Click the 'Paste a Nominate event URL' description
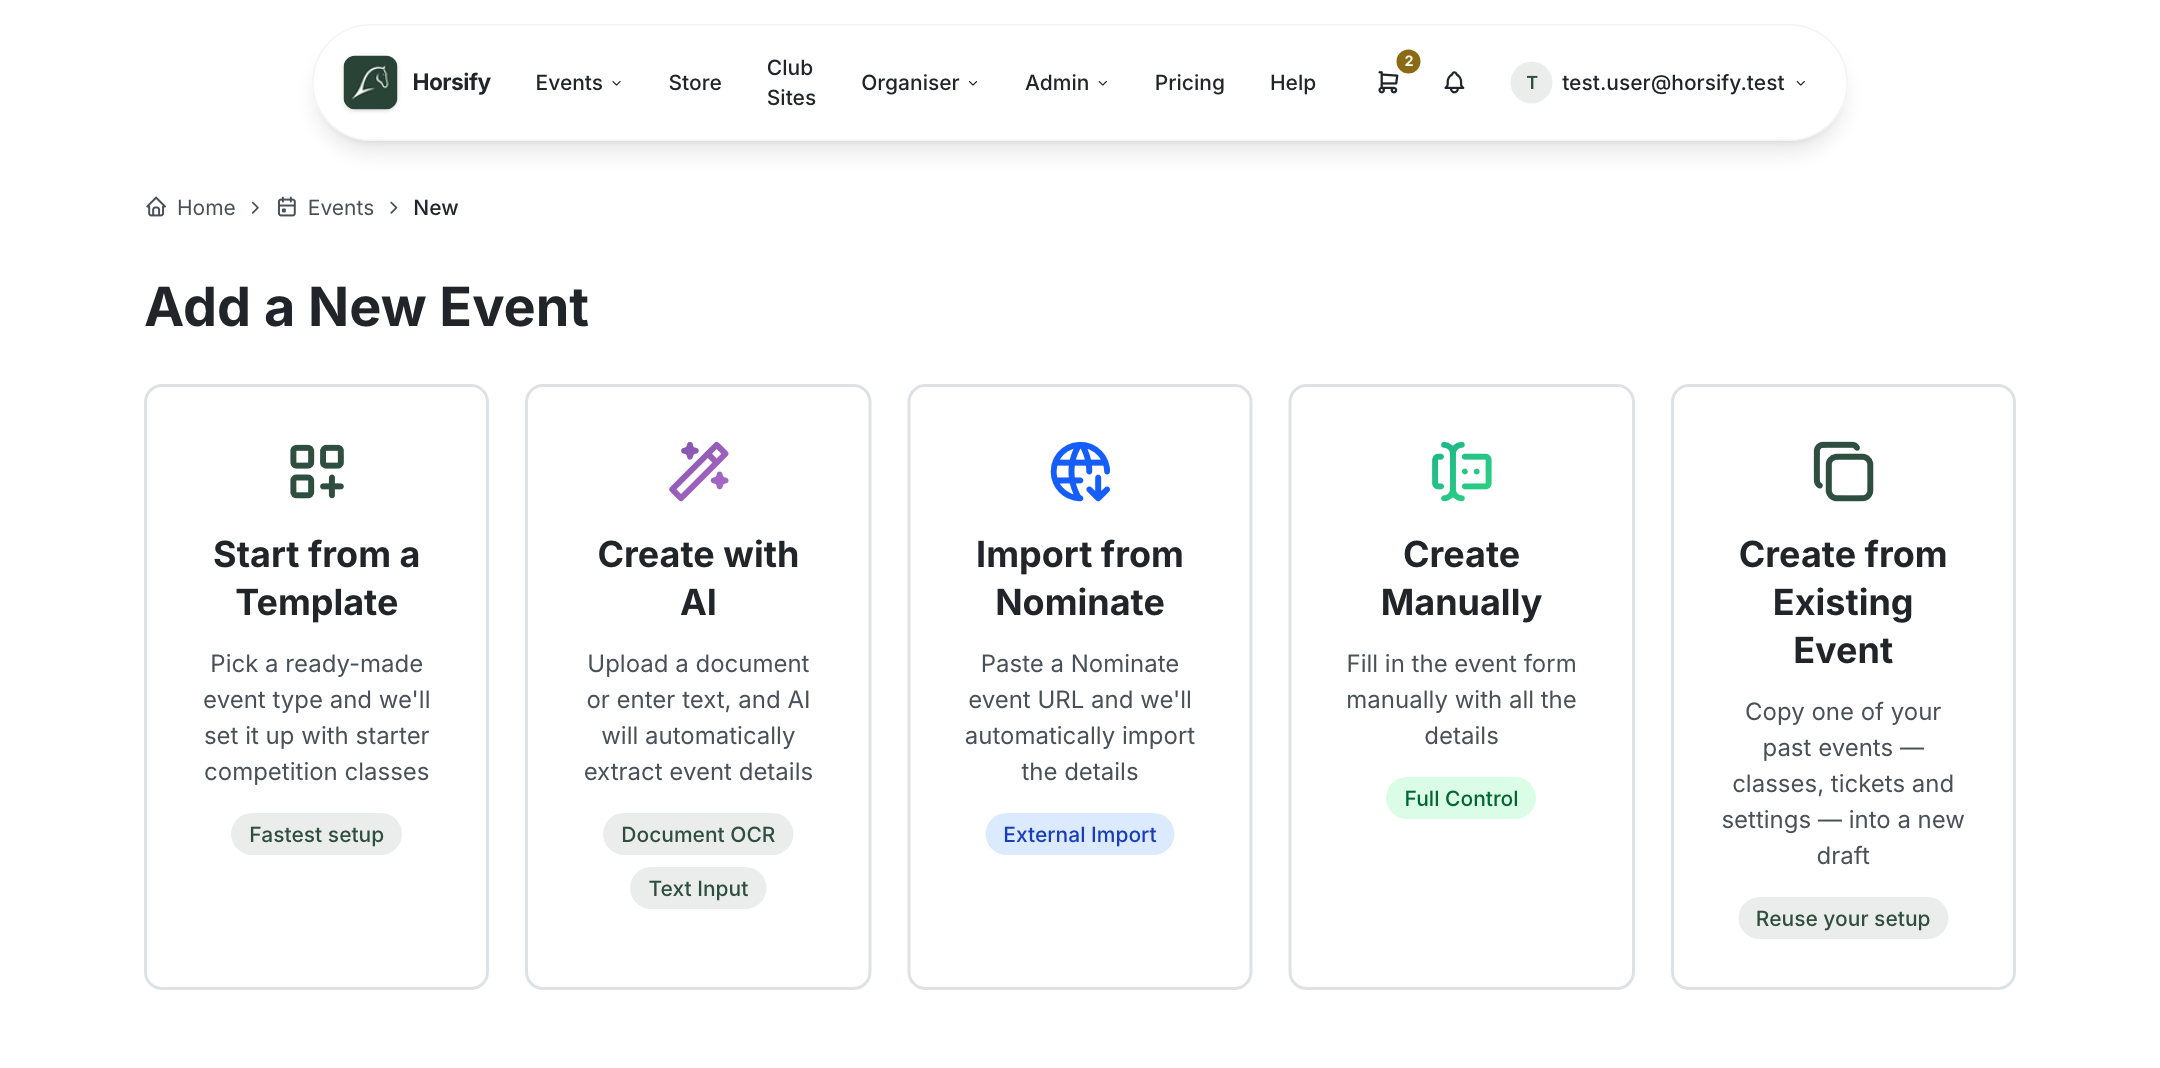Screen dimensions: 2160x1068 pos(1080,717)
